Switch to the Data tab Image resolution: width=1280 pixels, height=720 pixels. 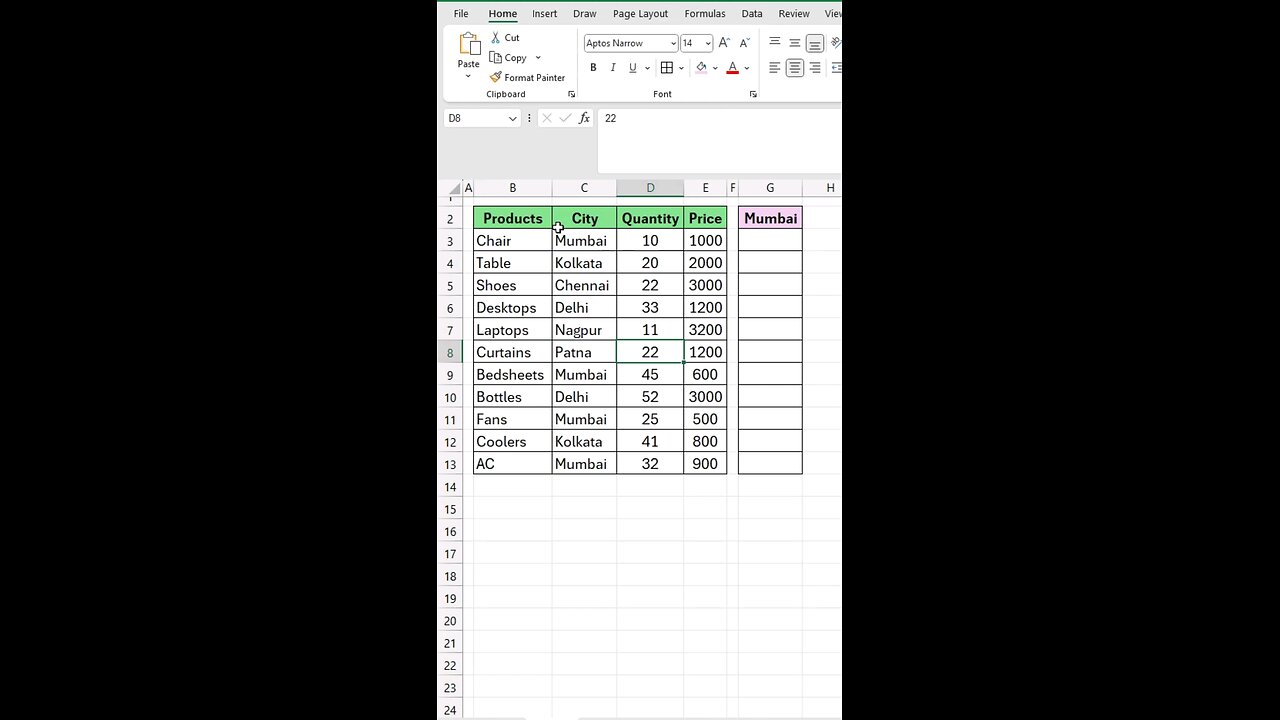click(x=752, y=14)
